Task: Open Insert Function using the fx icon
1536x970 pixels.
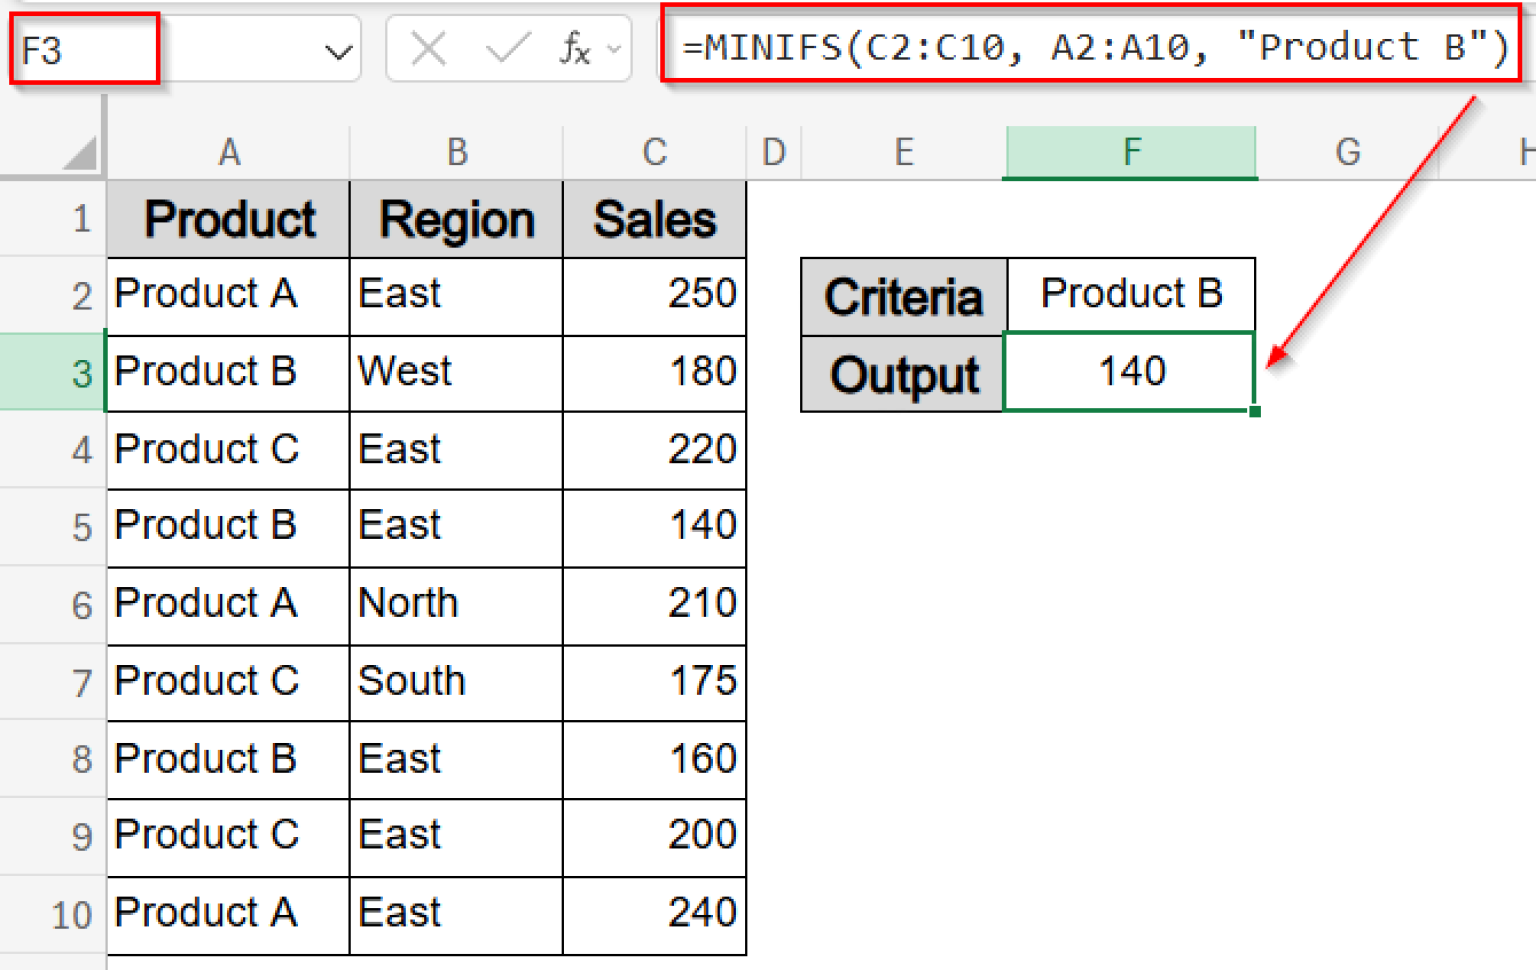Action: click(x=576, y=47)
